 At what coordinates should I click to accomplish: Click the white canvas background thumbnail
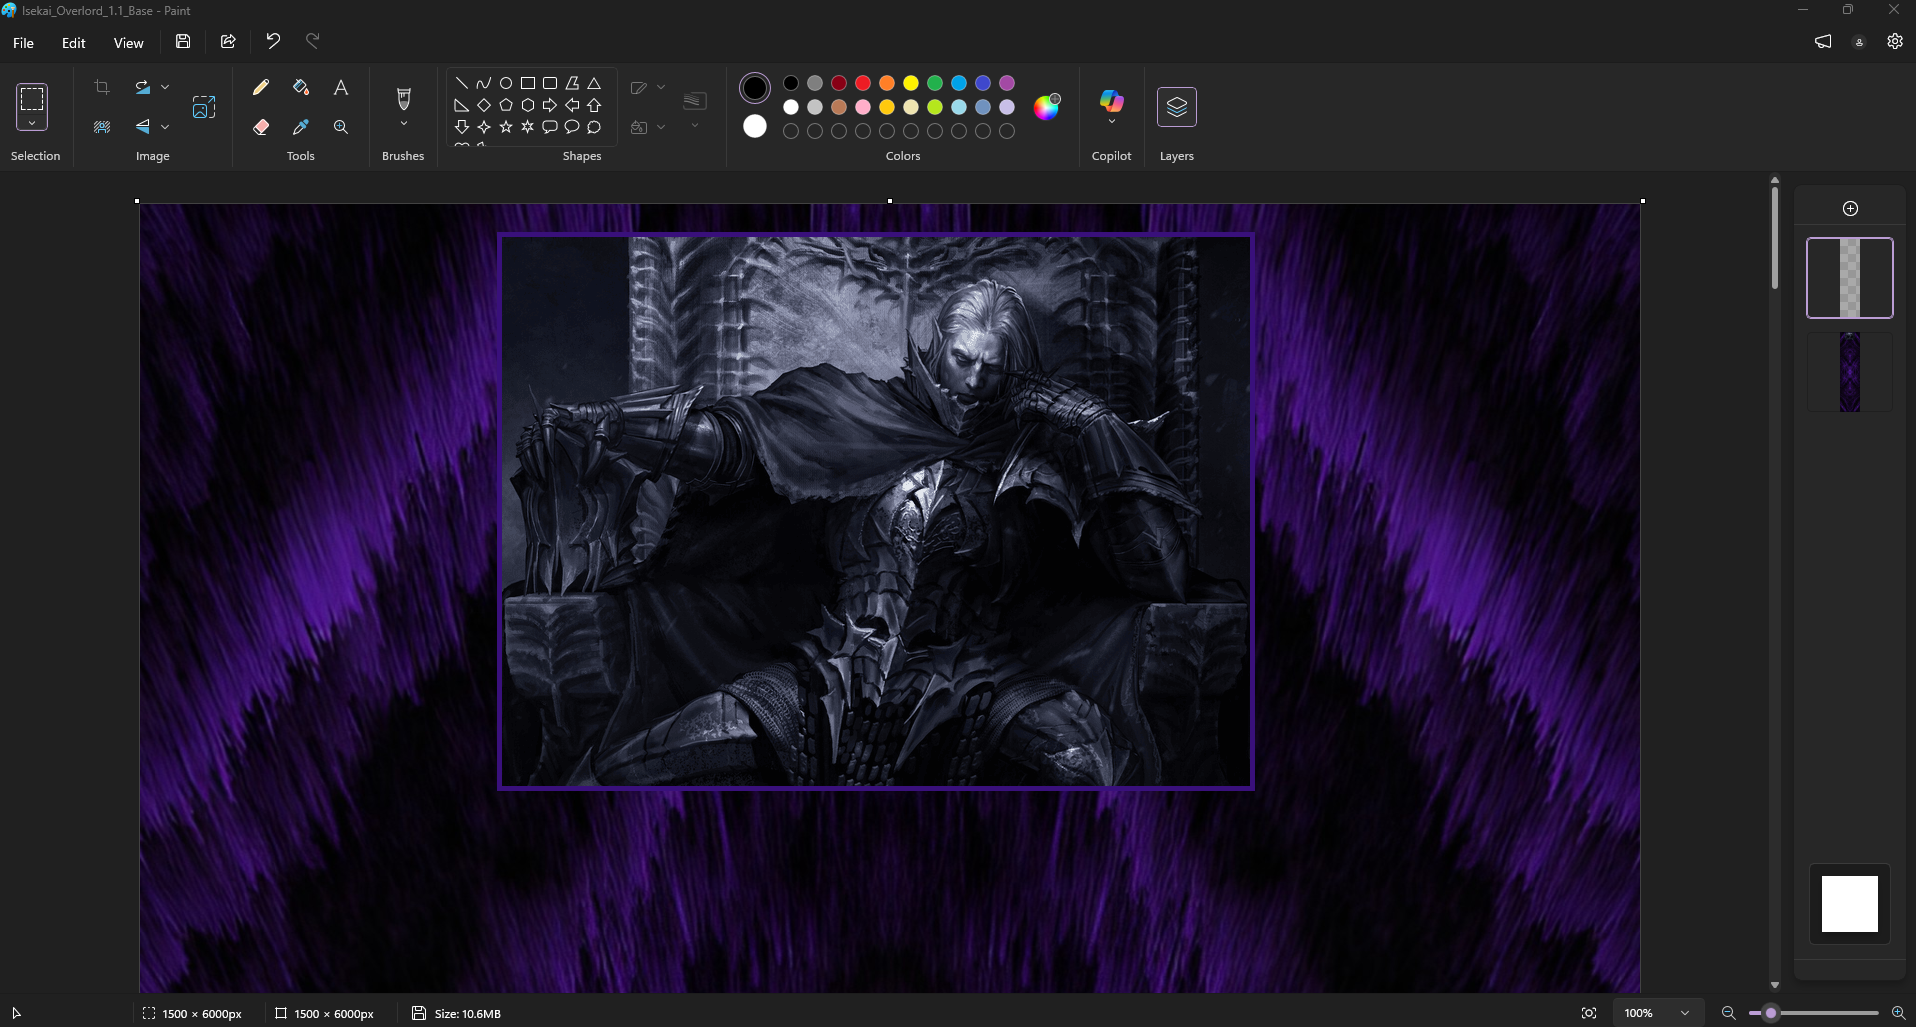coord(1850,904)
